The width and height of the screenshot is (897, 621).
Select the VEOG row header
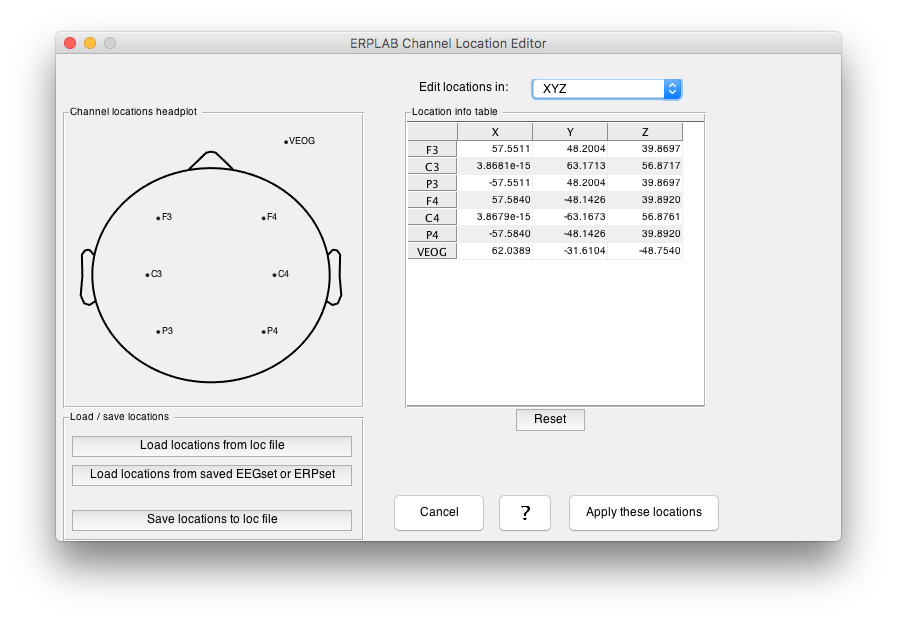coord(432,252)
